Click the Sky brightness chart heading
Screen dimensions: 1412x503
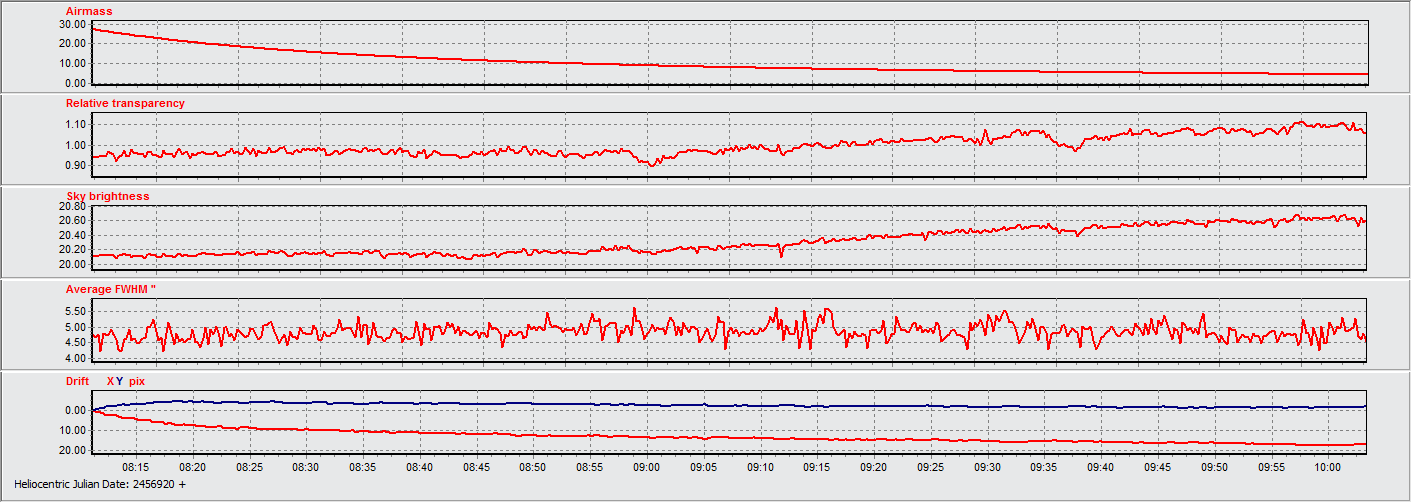coord(107,196)
